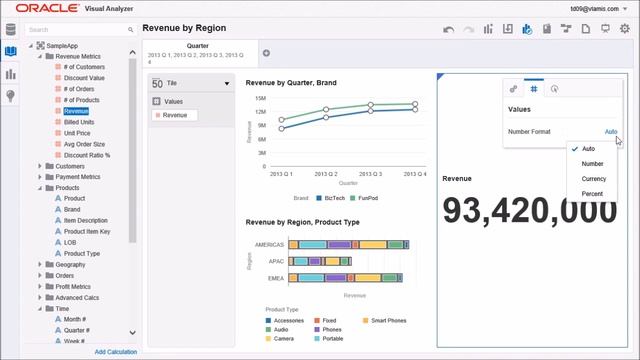Open the link properties tab icon

click(x=513, y=89)
